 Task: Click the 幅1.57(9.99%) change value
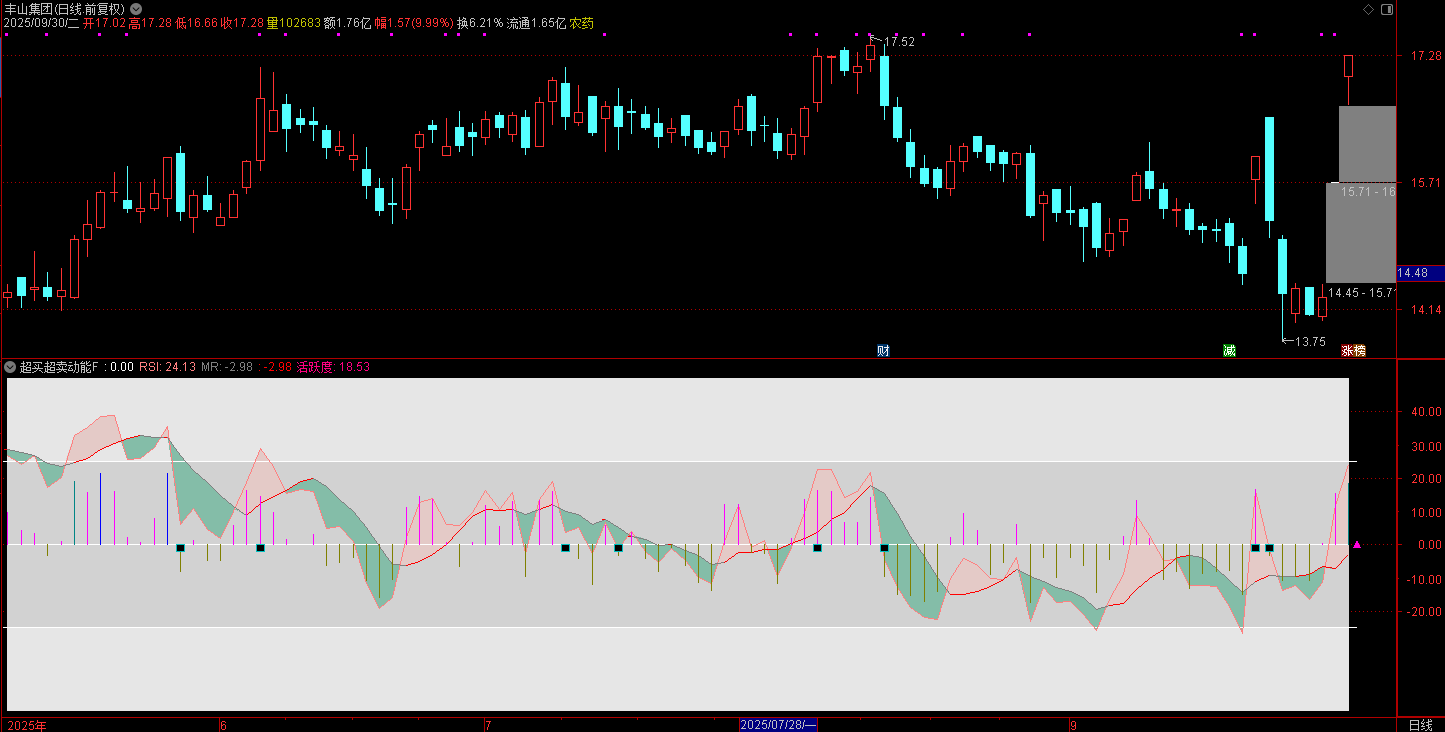[414, 23]
